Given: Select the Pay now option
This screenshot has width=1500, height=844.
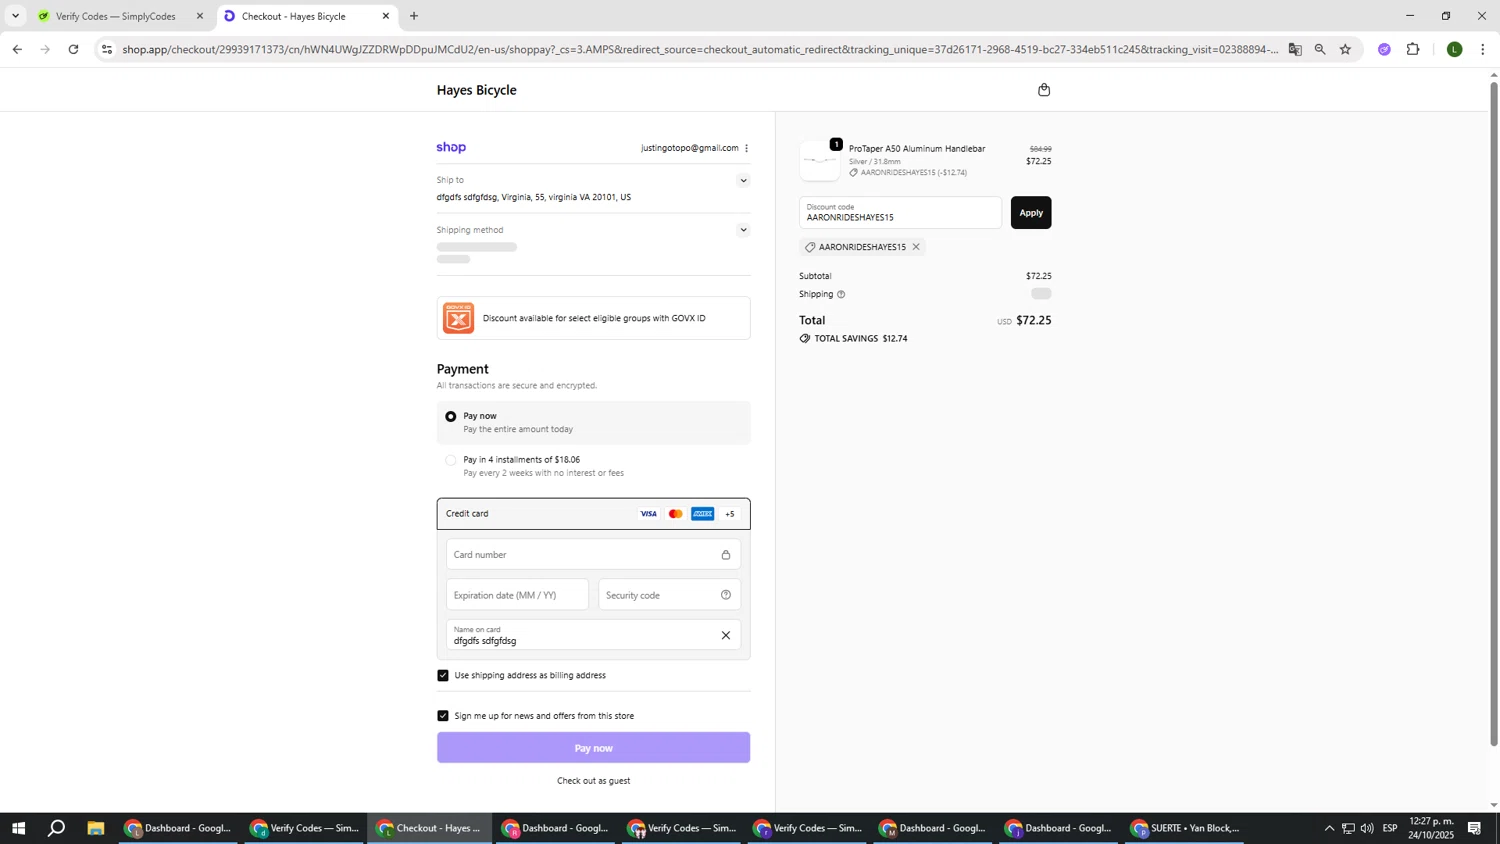Looking at the screenshot, I should (x=594, y=422).
